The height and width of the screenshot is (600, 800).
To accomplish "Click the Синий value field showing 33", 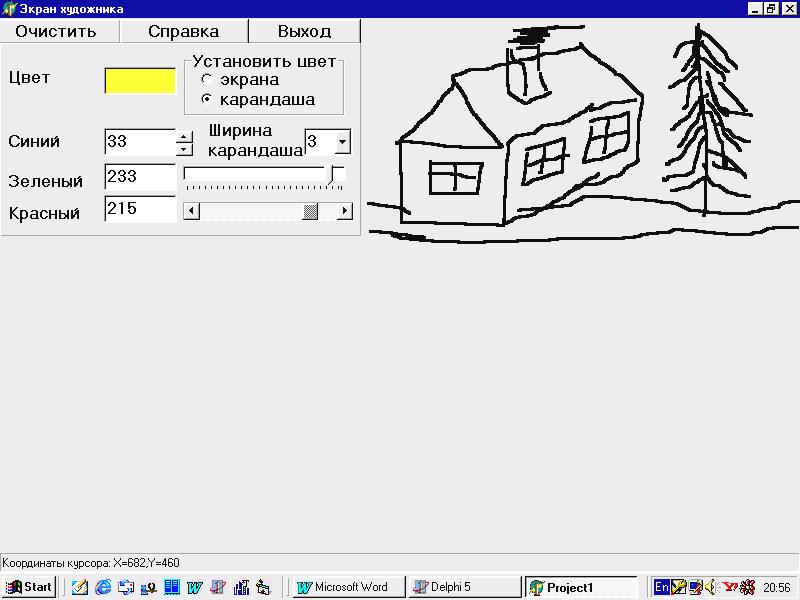I will pos(140,142).
